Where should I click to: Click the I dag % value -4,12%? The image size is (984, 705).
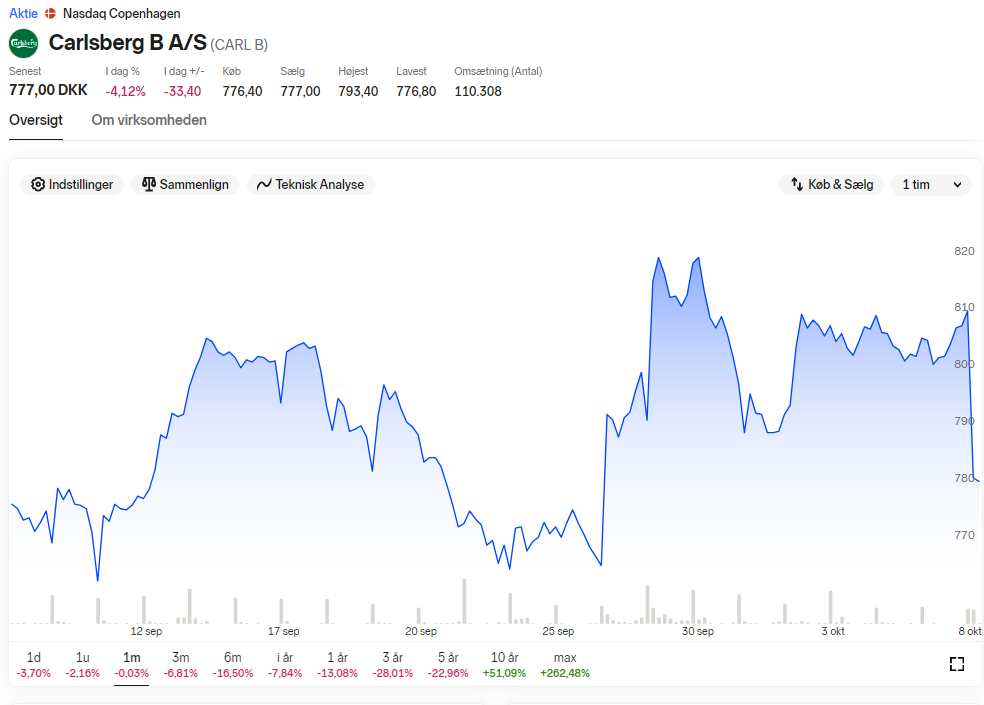coord(126,92)
